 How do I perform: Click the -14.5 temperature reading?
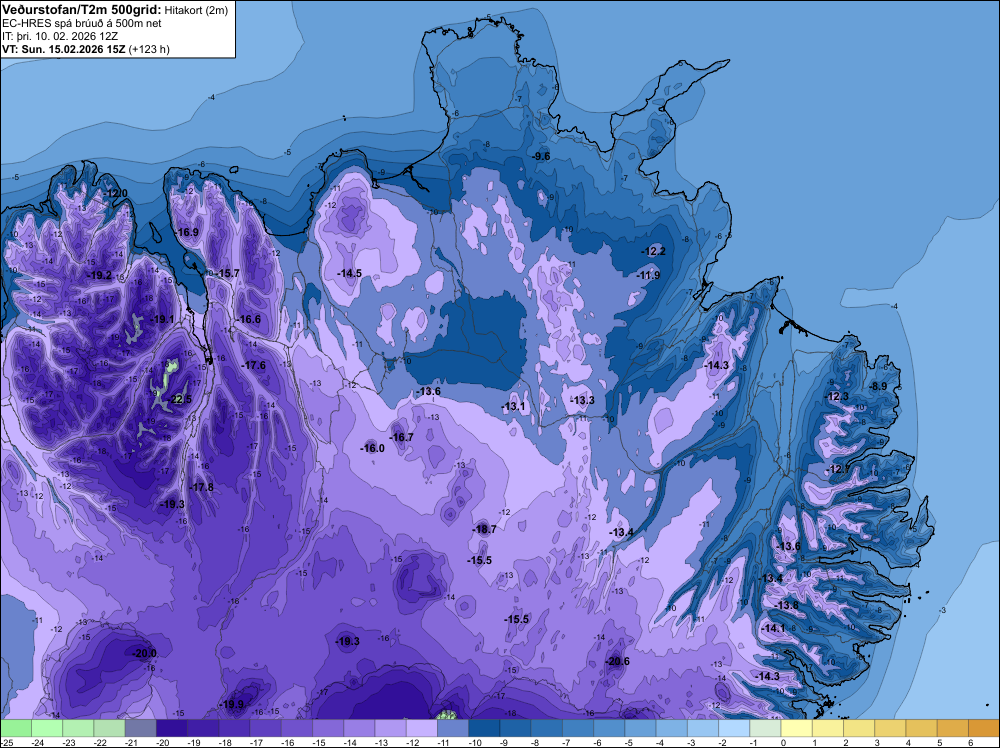click(x=349, y=273)
